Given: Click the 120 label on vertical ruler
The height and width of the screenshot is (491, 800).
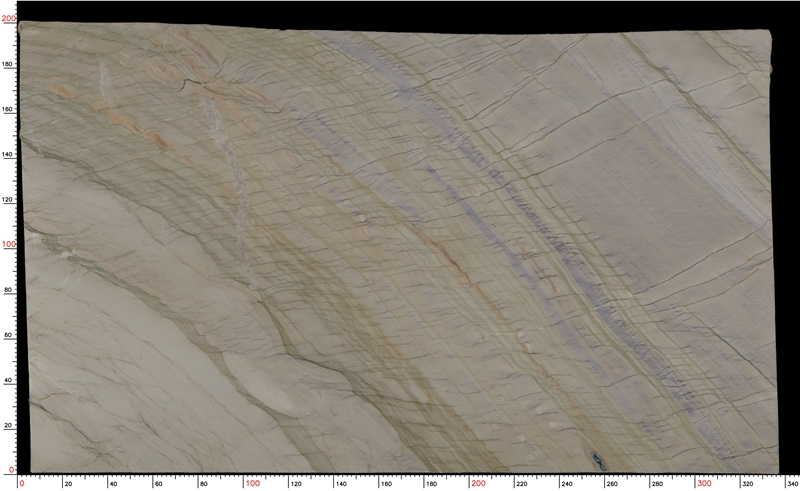Looking at the screenshot, I should pos(9,200).
